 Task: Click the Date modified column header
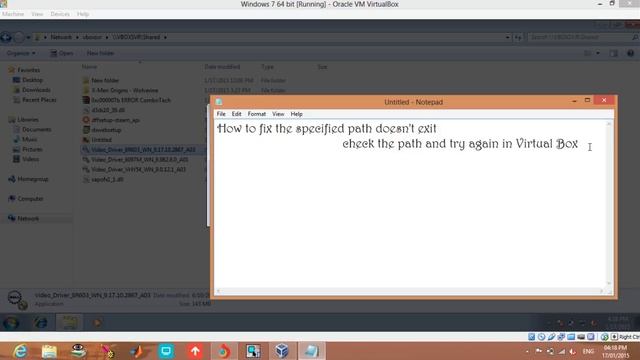(222, 67)
